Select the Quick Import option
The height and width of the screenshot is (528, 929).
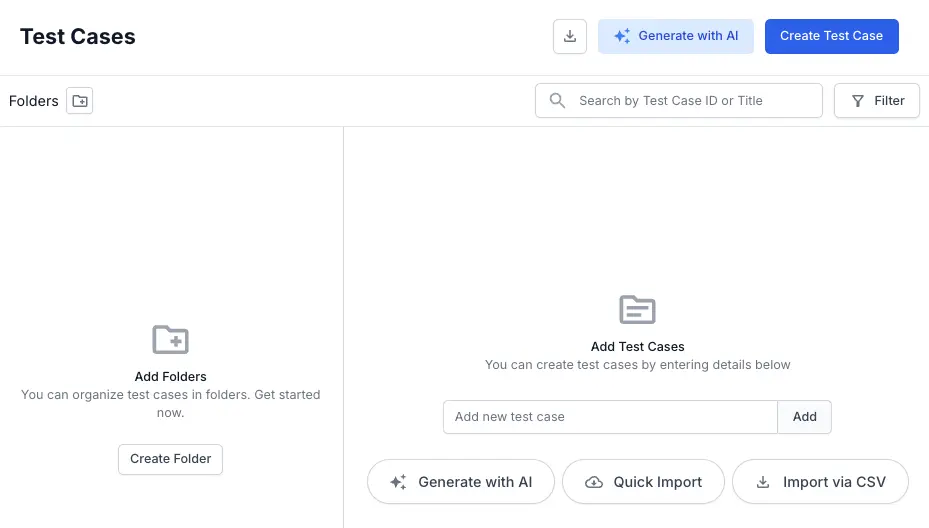pyautogui.click(x=642, y=482)
